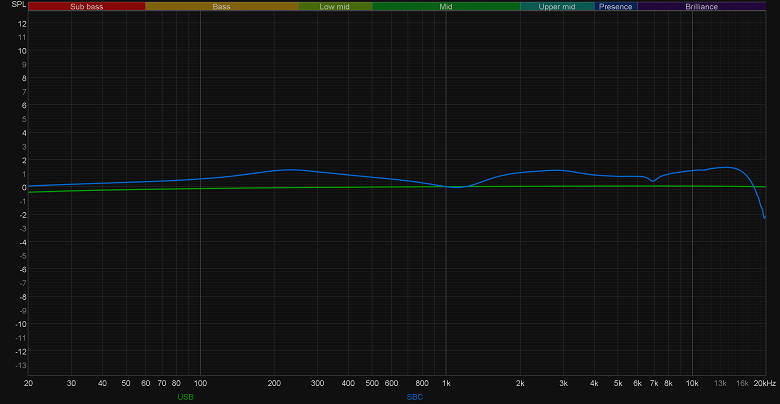Select the Low mid band header
Screen dimensions: 780x404
[x=335, y=6]
